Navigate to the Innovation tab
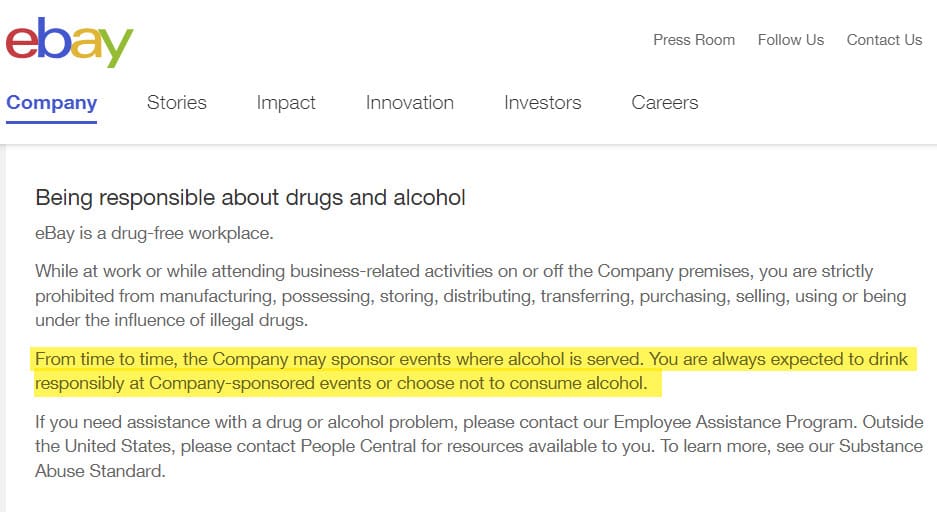 click(x=409, y=102)
